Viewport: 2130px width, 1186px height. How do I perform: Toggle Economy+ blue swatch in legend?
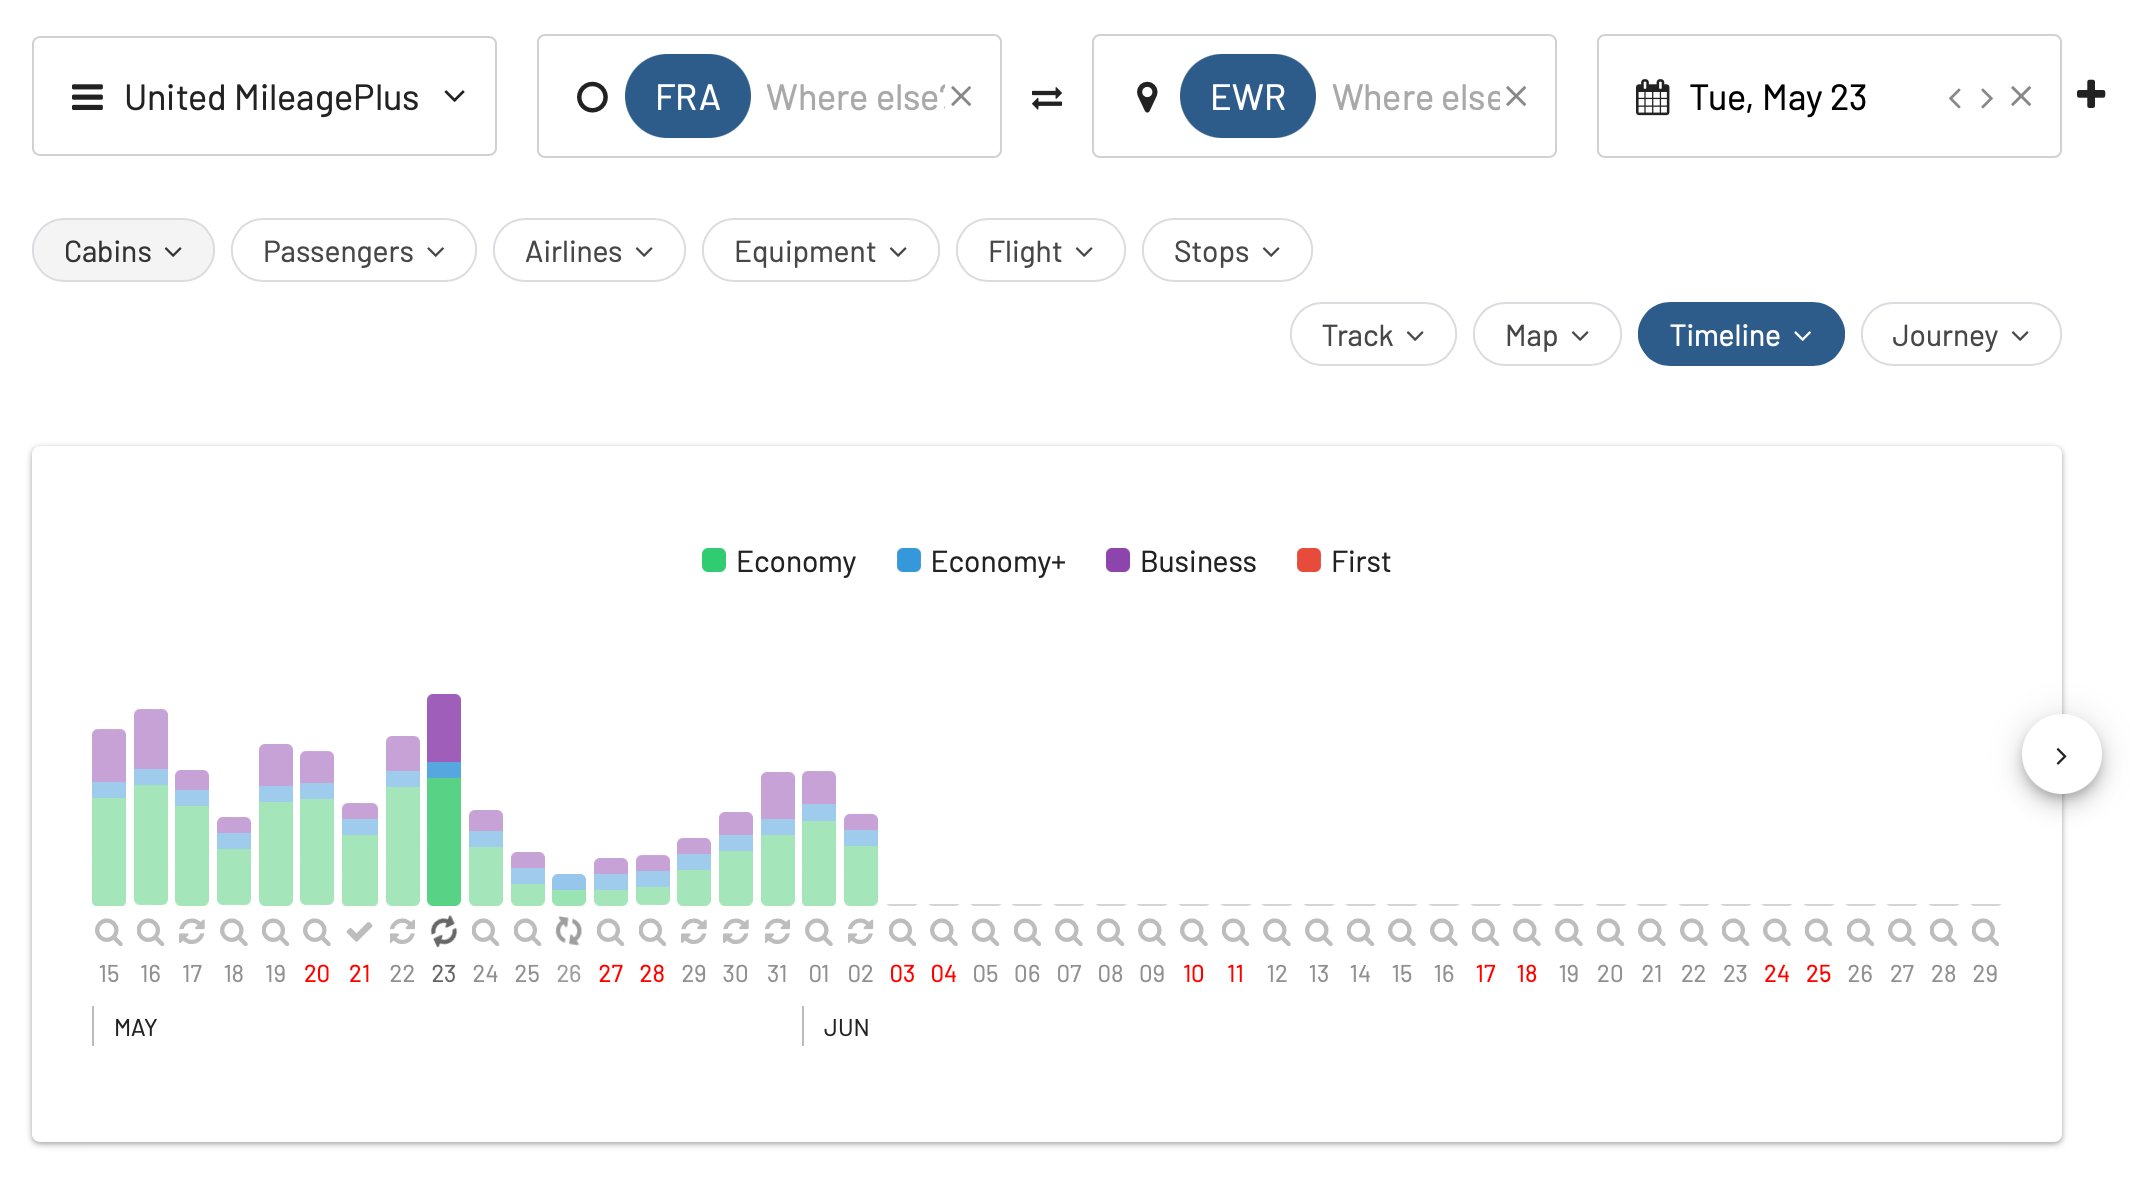(909, 560)
